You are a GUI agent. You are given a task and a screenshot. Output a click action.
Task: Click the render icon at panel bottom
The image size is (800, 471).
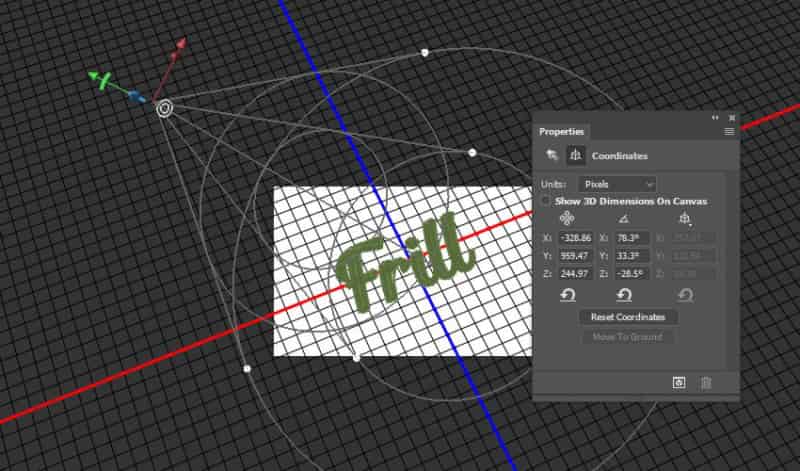click(679, 383)
